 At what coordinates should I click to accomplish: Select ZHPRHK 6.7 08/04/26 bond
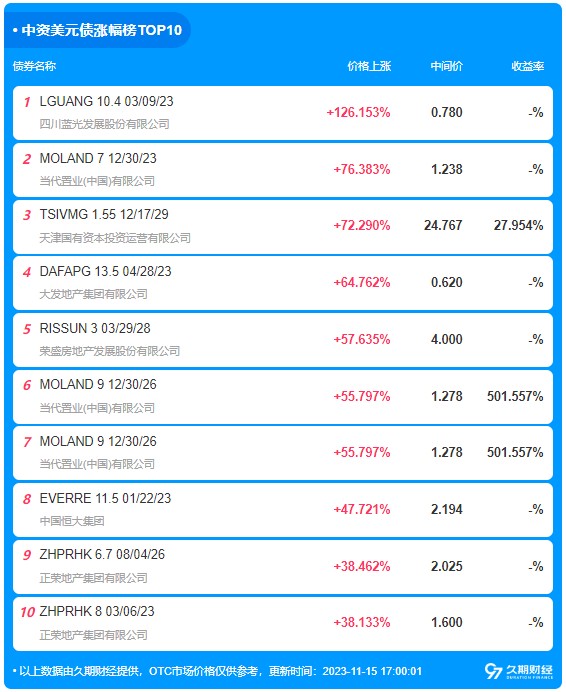click(102, 554)
